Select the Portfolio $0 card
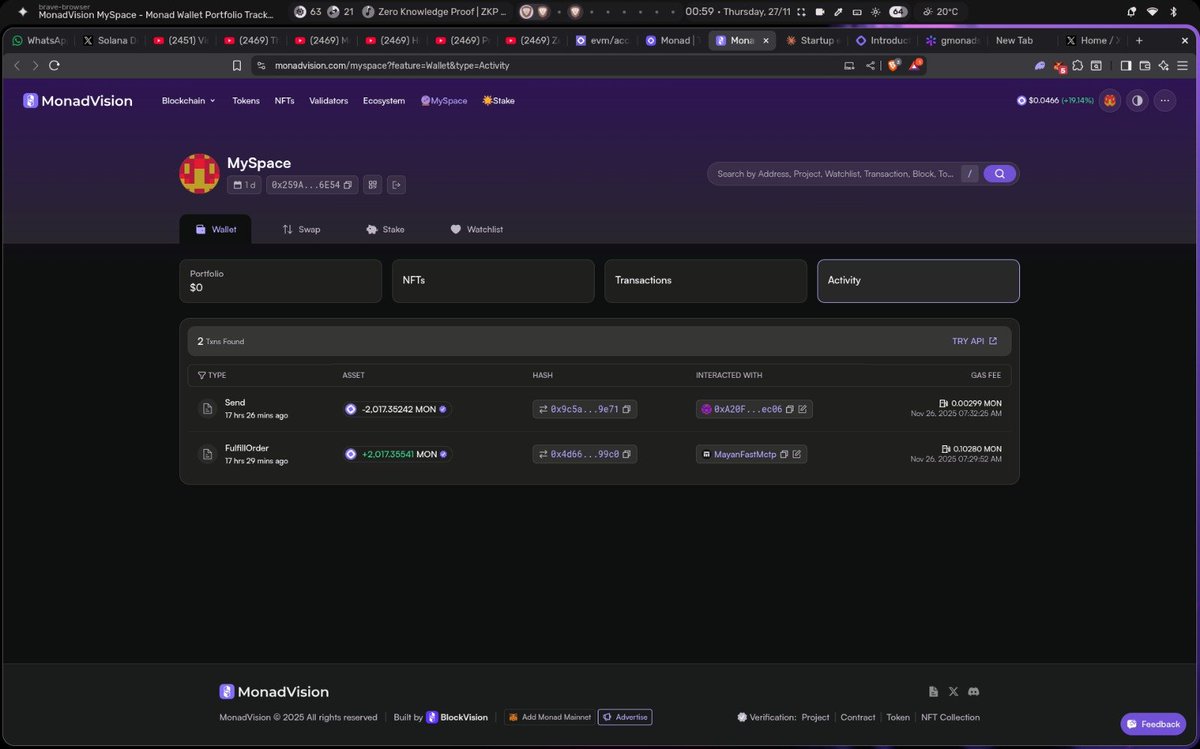This screenshot has width=1200, height=749. (x=281, y=281)
